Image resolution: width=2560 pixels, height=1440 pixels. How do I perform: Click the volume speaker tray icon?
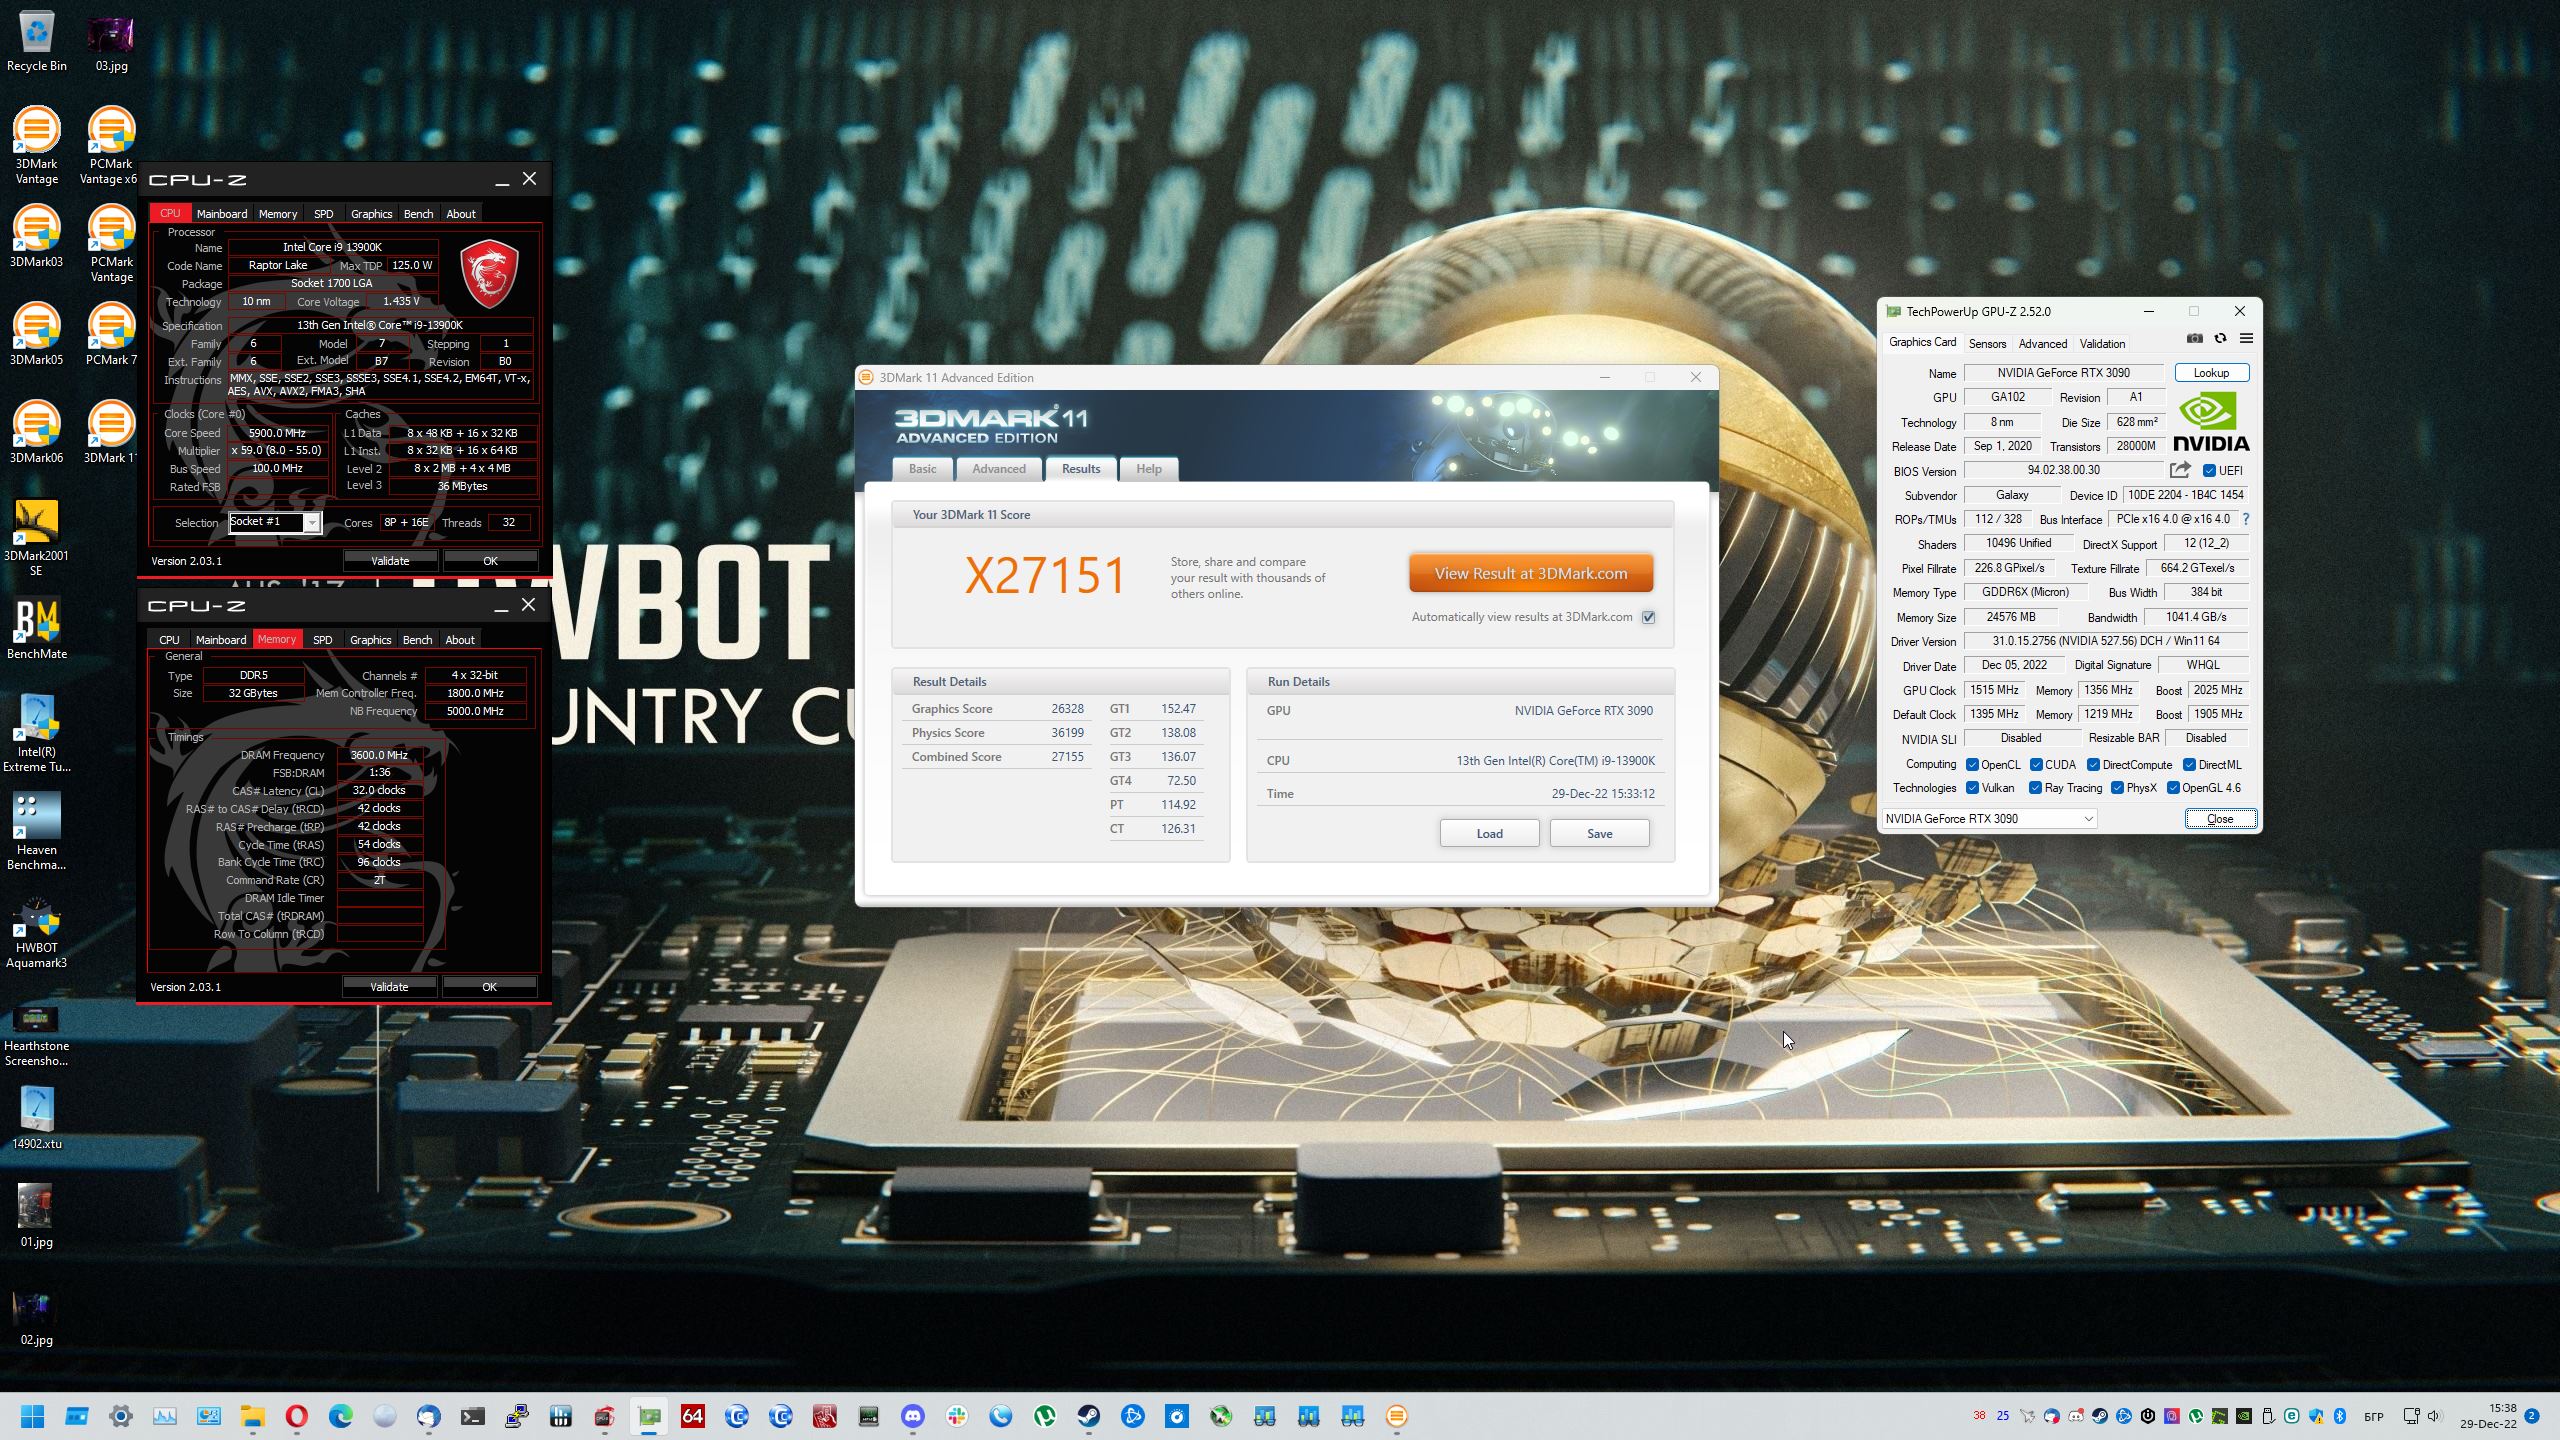click(x=2433, y=1416)
